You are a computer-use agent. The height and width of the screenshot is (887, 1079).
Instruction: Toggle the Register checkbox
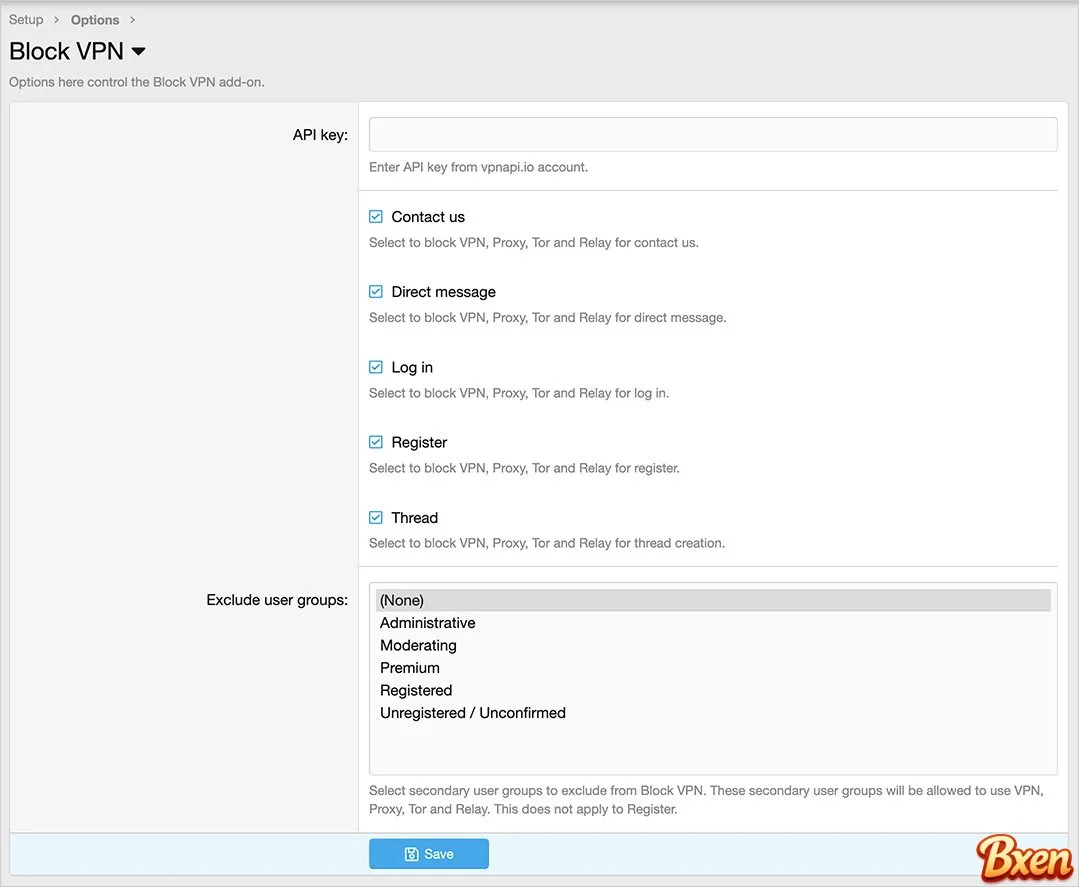(x=376, y=442)
